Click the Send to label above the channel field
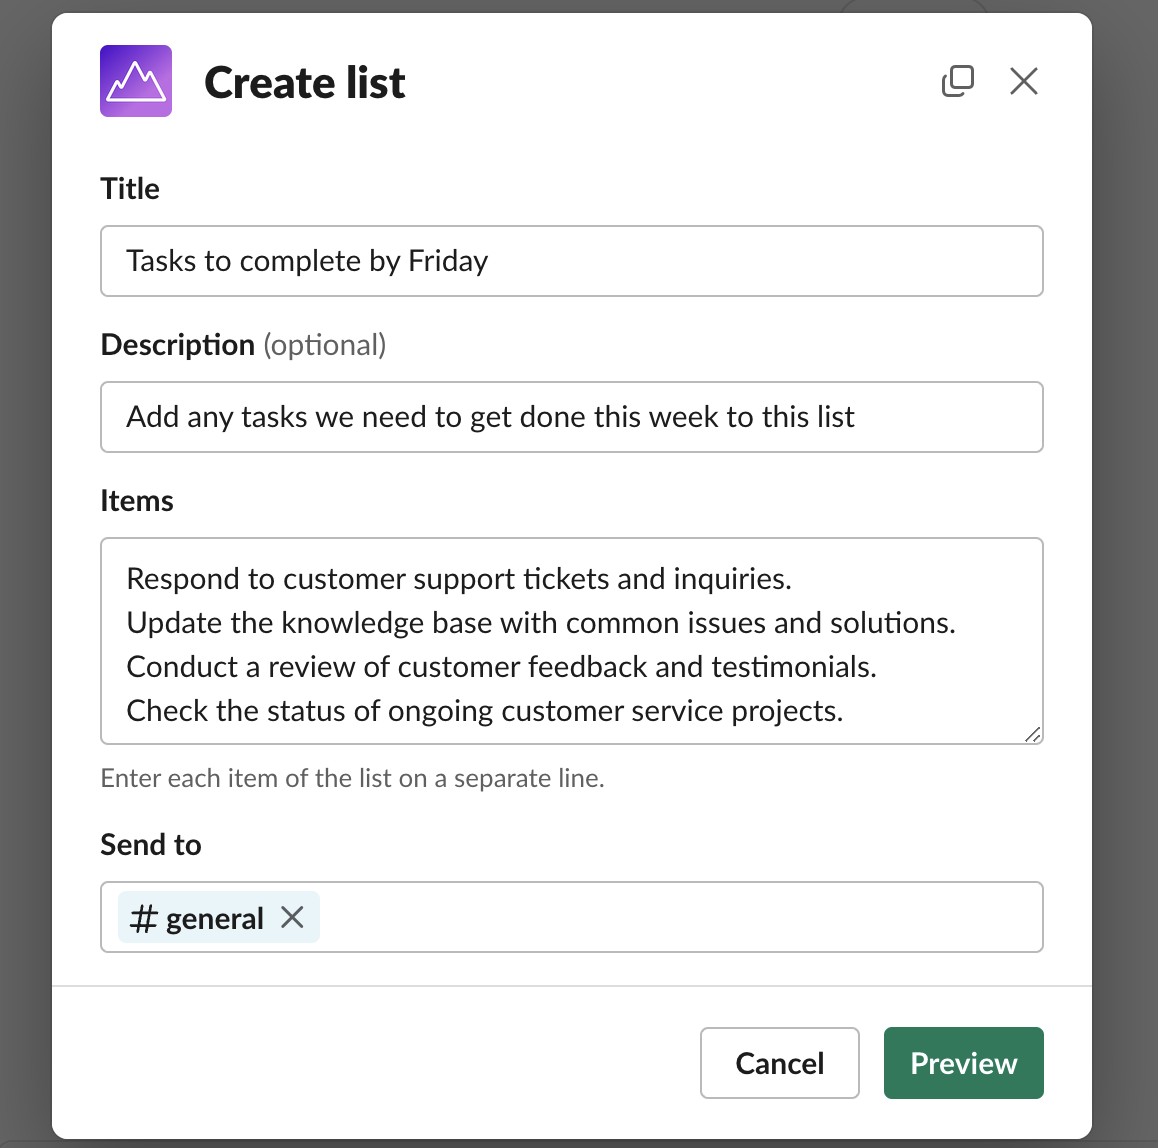This screenshot has width=1158, height=1148. click(x=150, y=844)
